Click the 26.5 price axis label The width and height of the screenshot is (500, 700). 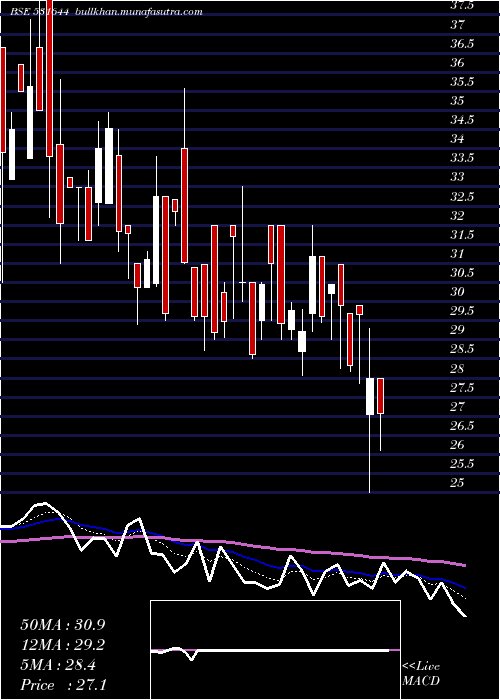(462, 425)
